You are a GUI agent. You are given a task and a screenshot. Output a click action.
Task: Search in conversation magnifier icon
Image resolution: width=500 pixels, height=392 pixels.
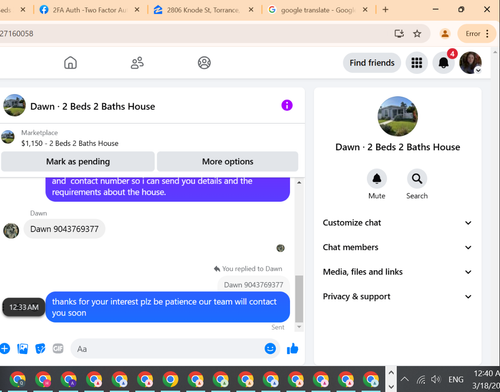click(417, 179)
